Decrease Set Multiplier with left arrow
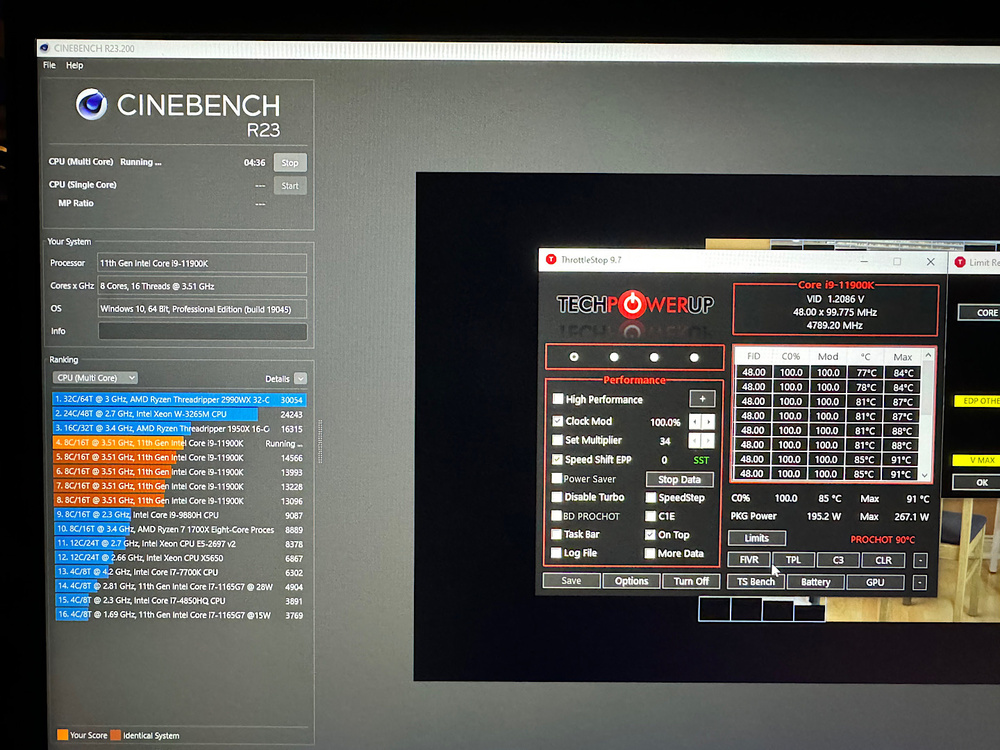 pyautogui.click(x=696, y=441)
